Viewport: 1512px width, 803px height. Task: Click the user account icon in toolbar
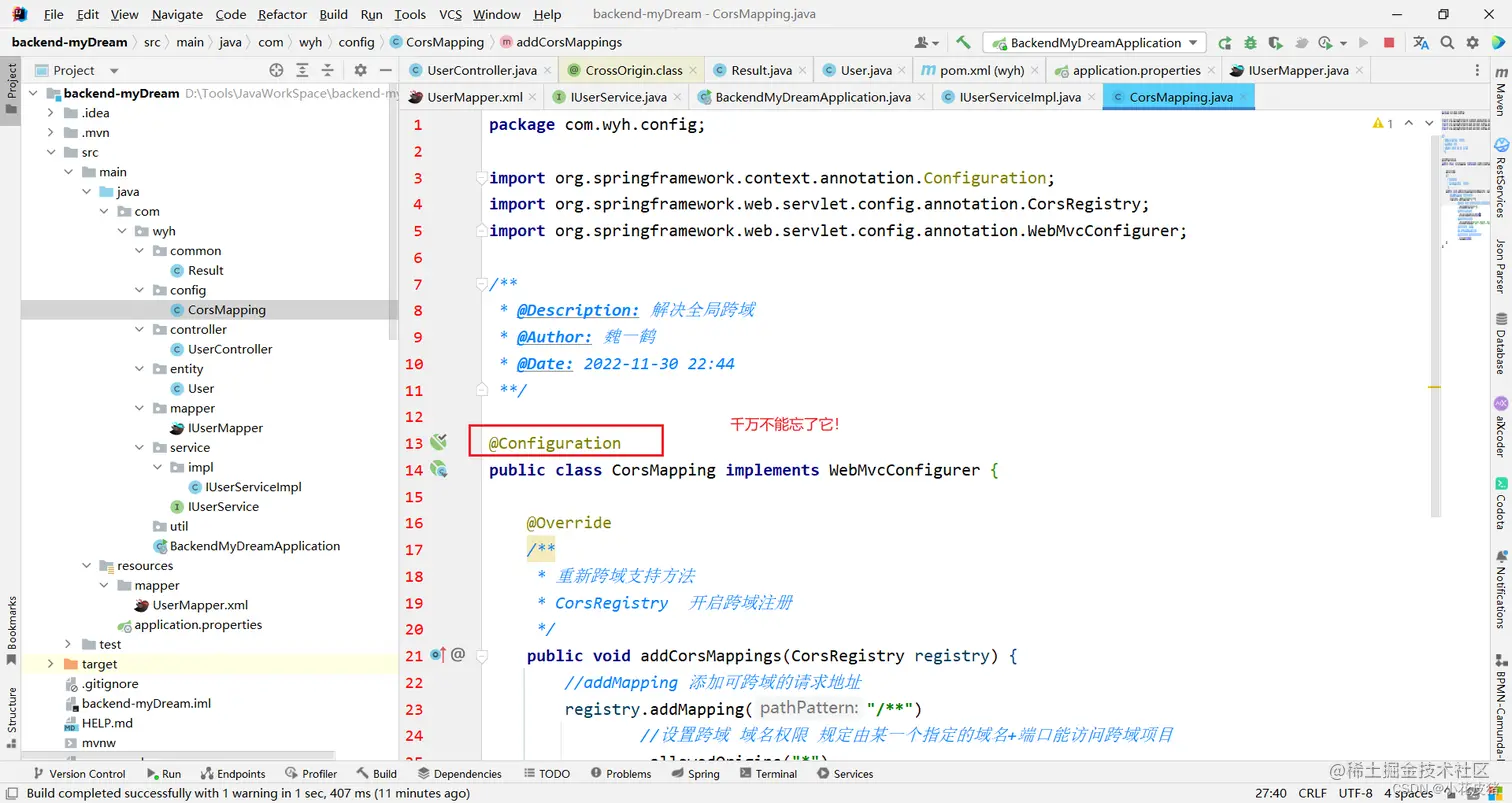(926, 43)
